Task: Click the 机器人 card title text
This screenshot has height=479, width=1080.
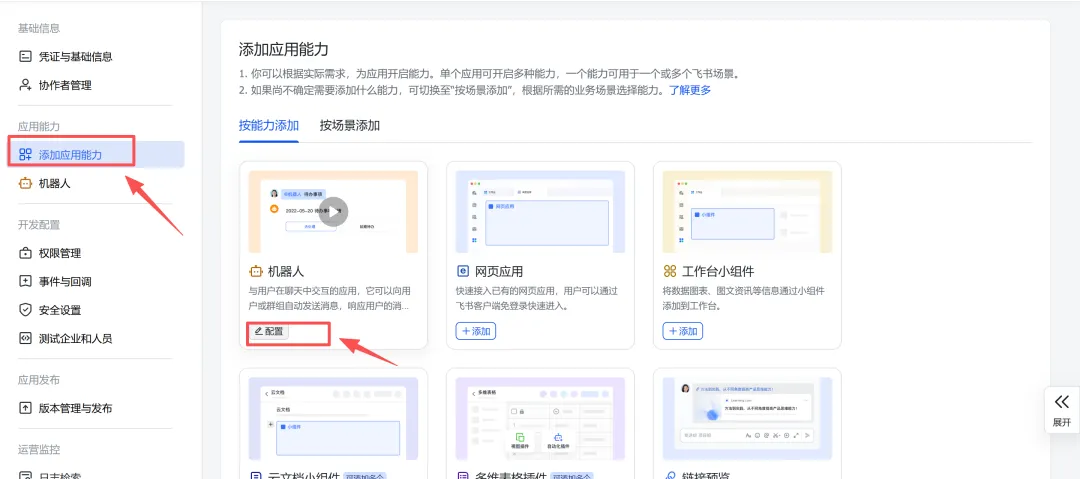Action: pos(285,272)
